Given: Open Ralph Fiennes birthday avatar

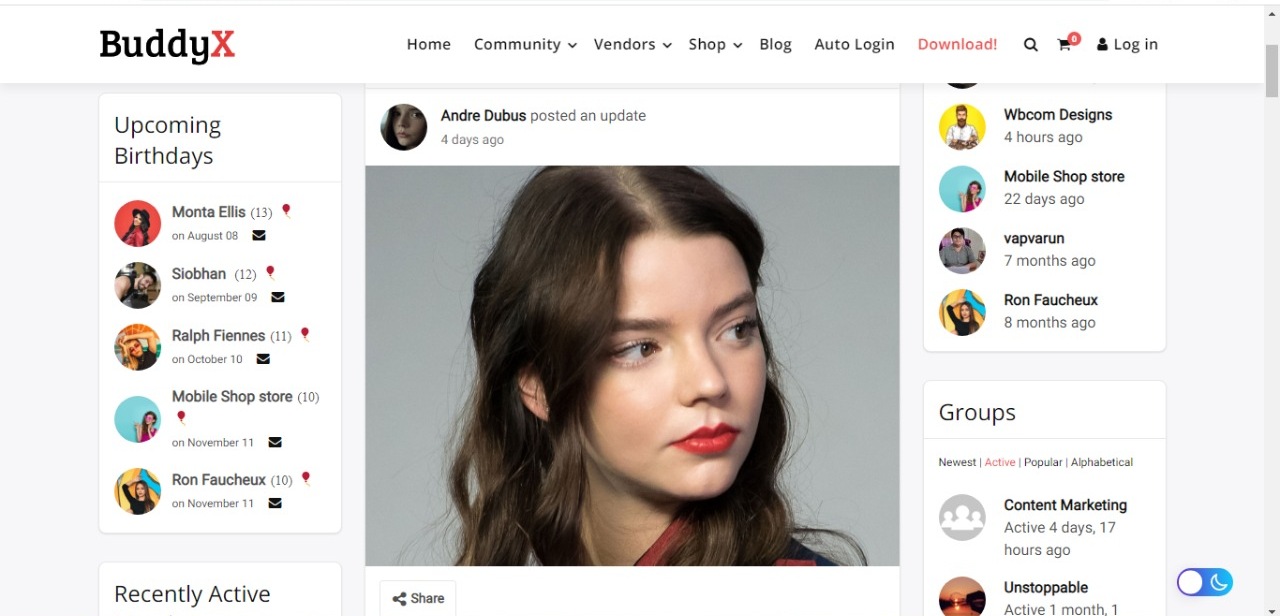Looking at the screenshot, I should point(138,347).
